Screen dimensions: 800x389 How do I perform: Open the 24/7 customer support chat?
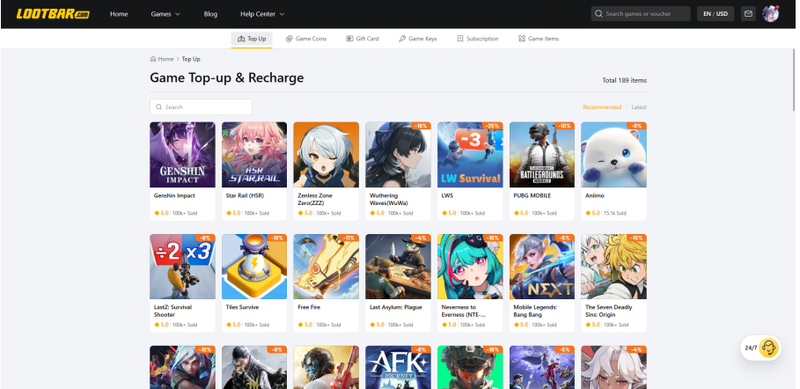pyautogui.click(x=761, y=348)
